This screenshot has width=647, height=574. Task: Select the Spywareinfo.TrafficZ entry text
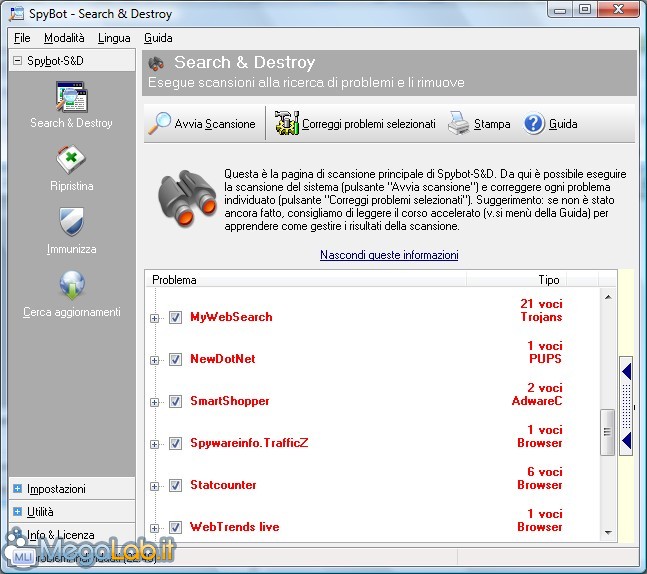tap(249, 443)
